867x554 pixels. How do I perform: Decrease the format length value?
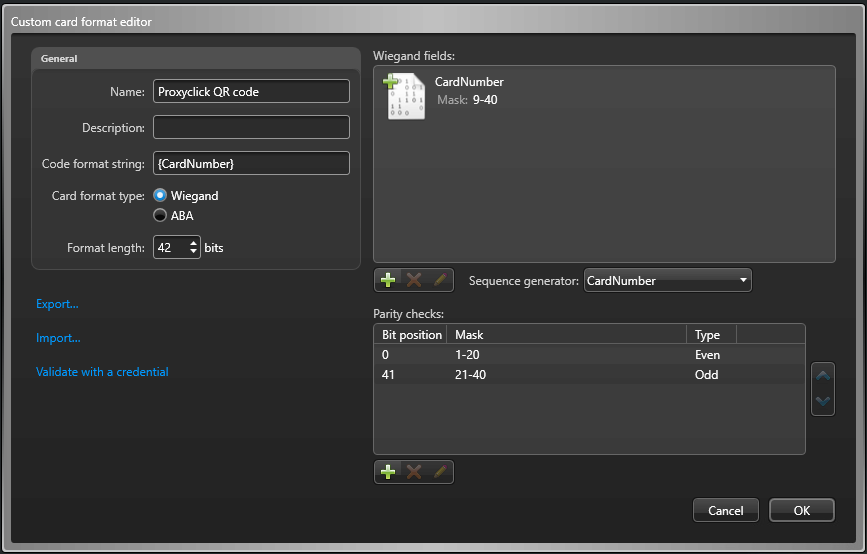[x=193, y=252]
